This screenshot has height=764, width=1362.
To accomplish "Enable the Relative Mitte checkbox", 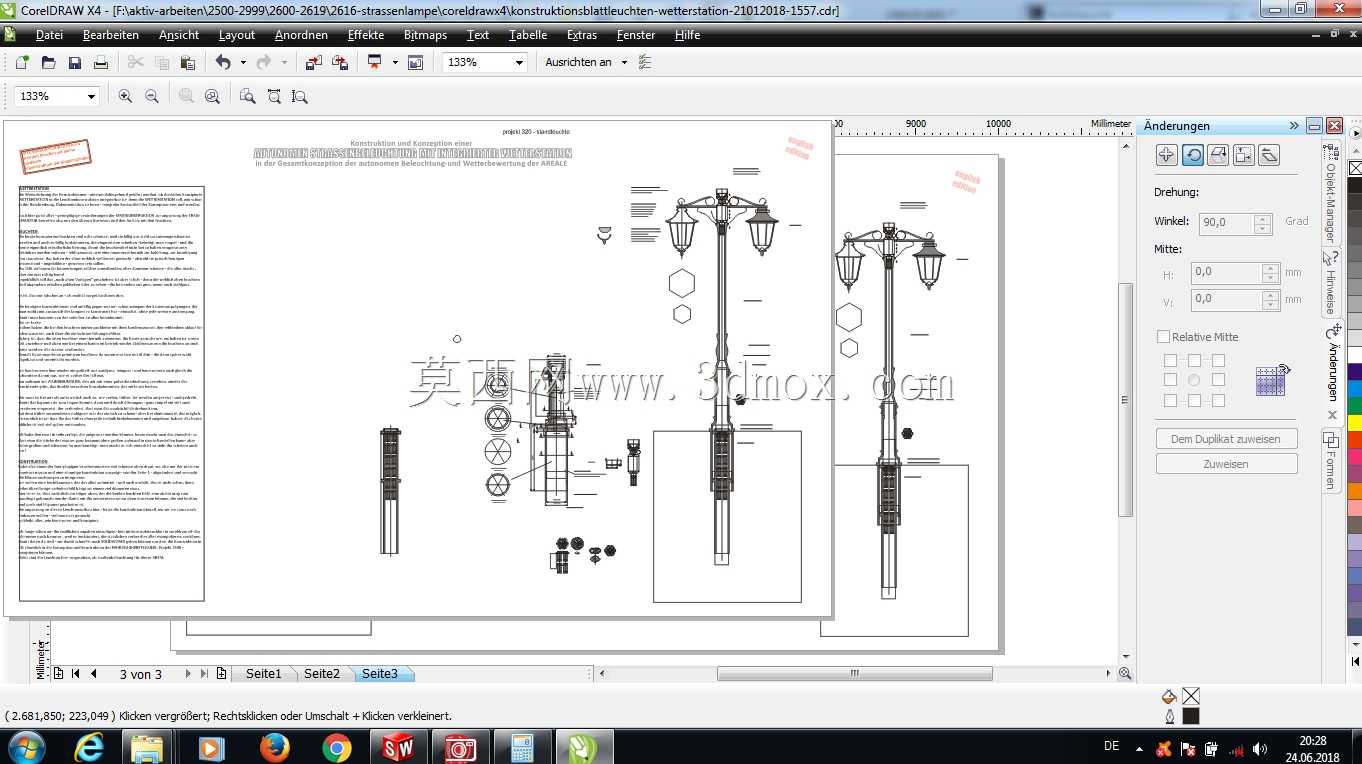I will click(1163, 337).
